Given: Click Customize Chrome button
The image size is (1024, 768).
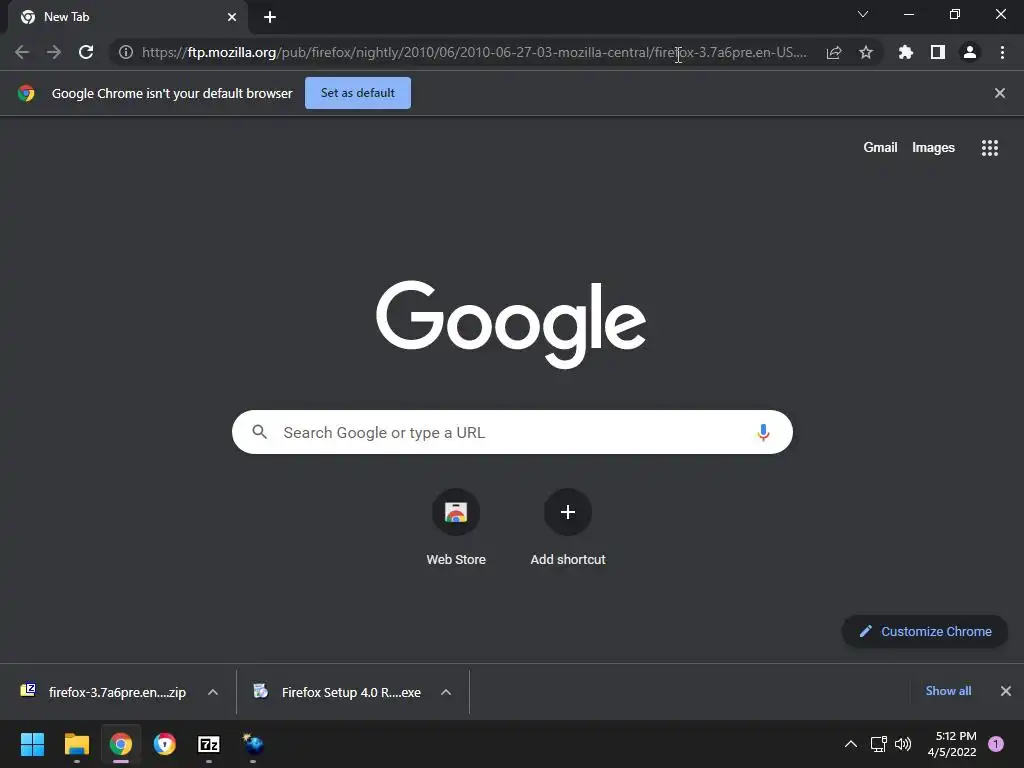Looking at the screenshot, I should [925, 632].
